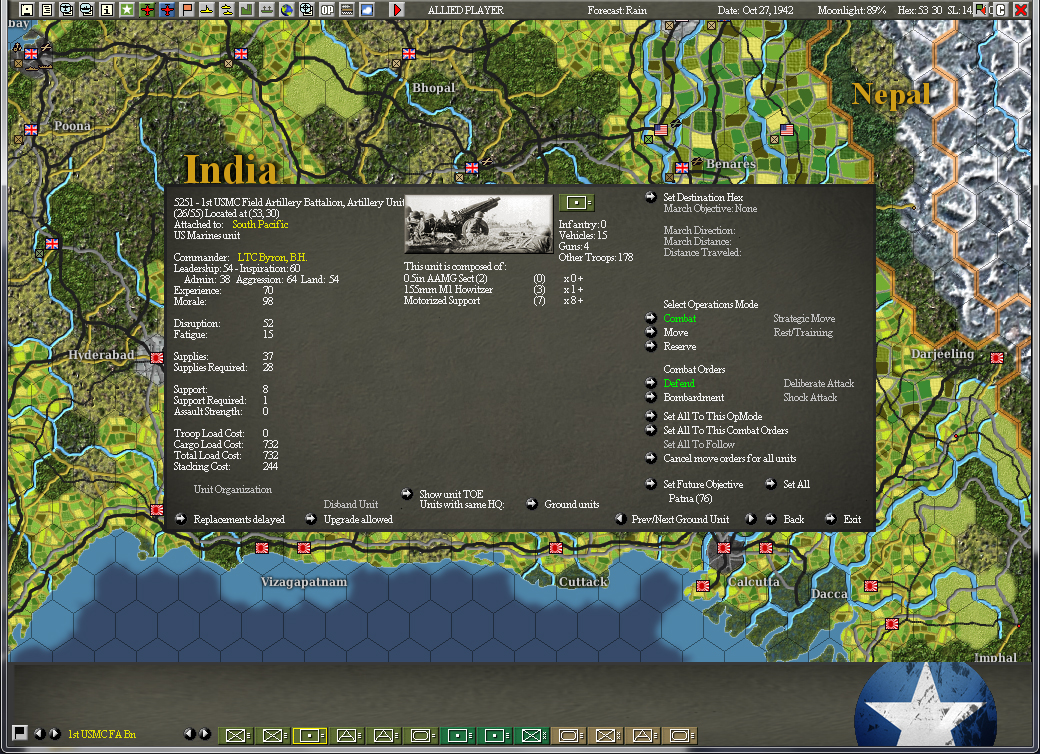The image size is (1040, 754).
Task: Open the OP operations report icon
Action: 327,10
